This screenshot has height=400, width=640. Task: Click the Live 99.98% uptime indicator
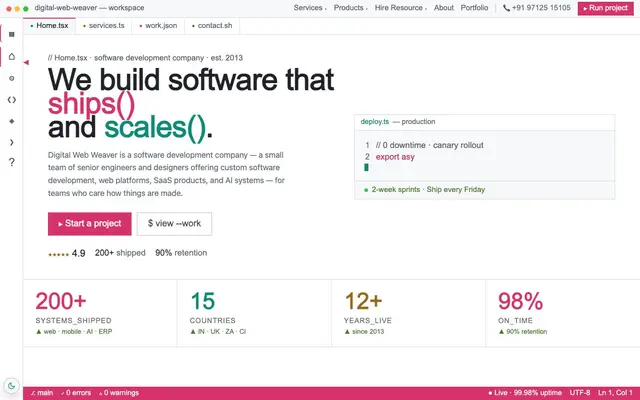(x=525, y=393)
